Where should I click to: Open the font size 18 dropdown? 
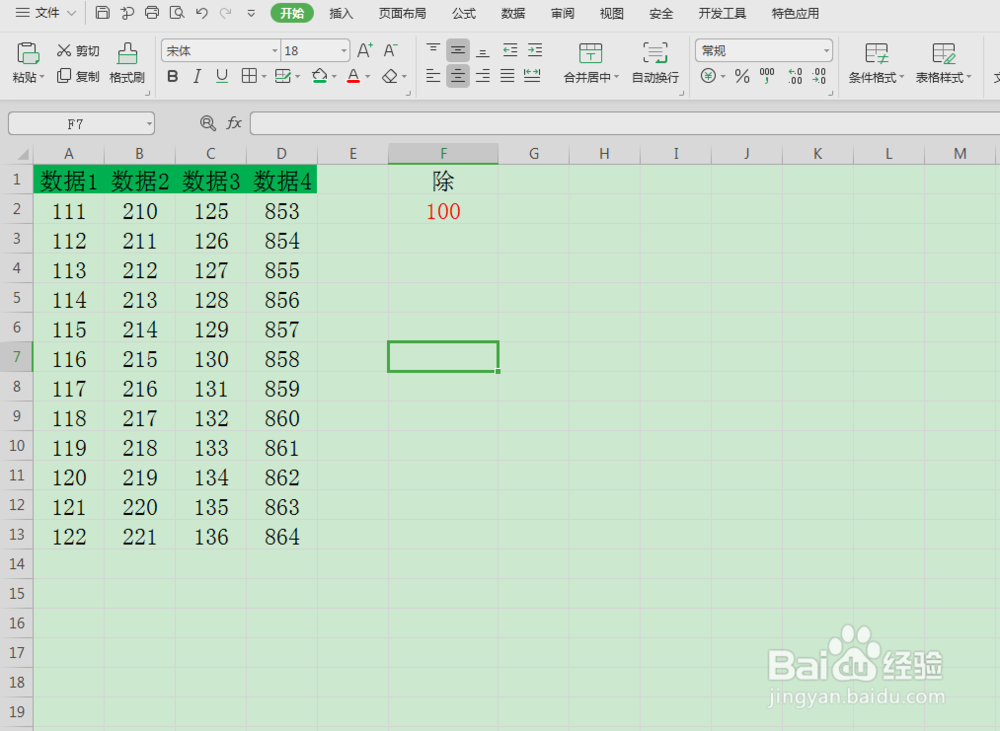(x=344, y=50)
